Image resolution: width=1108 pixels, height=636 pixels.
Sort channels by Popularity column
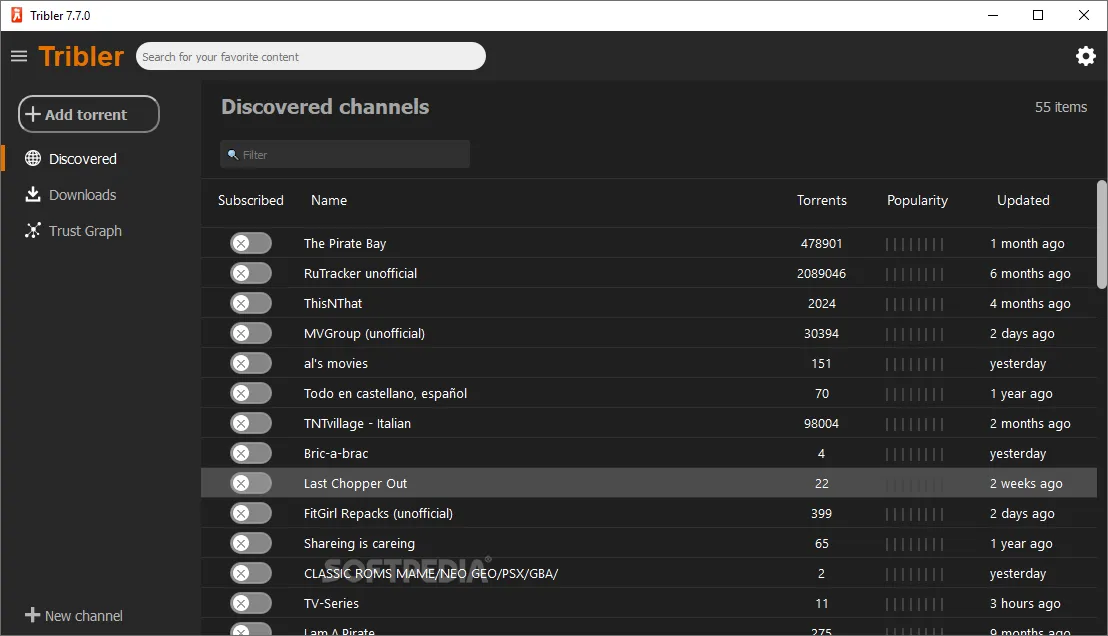tap(917, 200)
